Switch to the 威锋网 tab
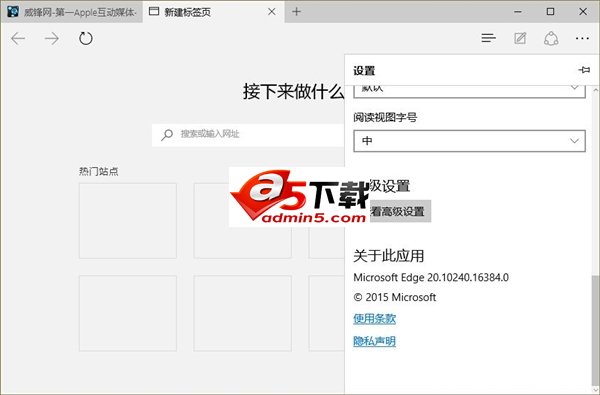The image size is (600, 395). click(x=72, y=12)
